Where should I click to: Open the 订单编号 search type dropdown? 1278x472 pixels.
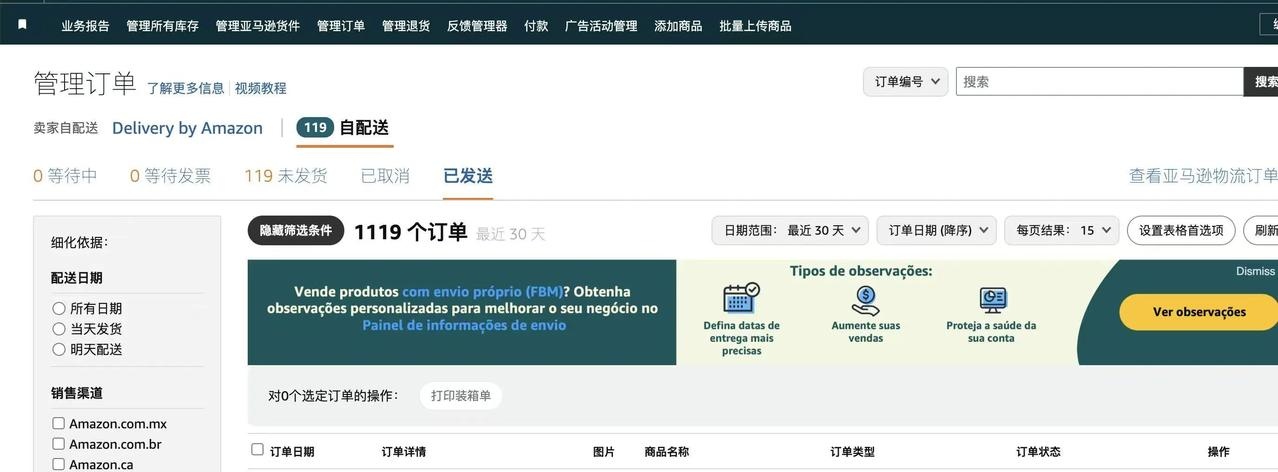tap(905, 82)
